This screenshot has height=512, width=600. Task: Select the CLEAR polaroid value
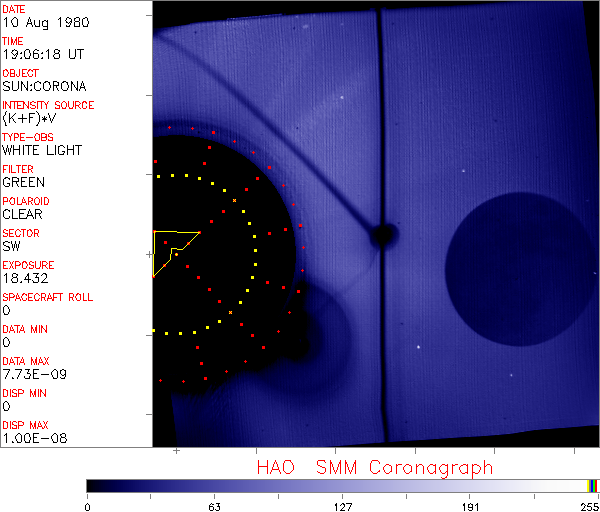click(23, 214)
